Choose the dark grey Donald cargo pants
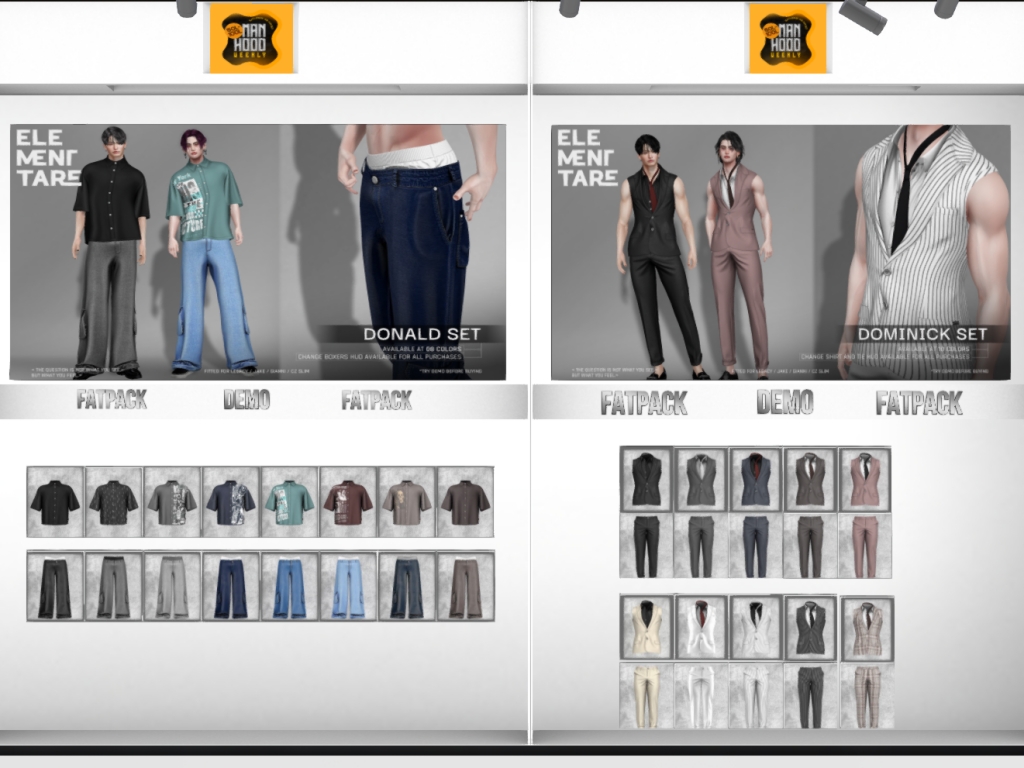 point(114,586)
